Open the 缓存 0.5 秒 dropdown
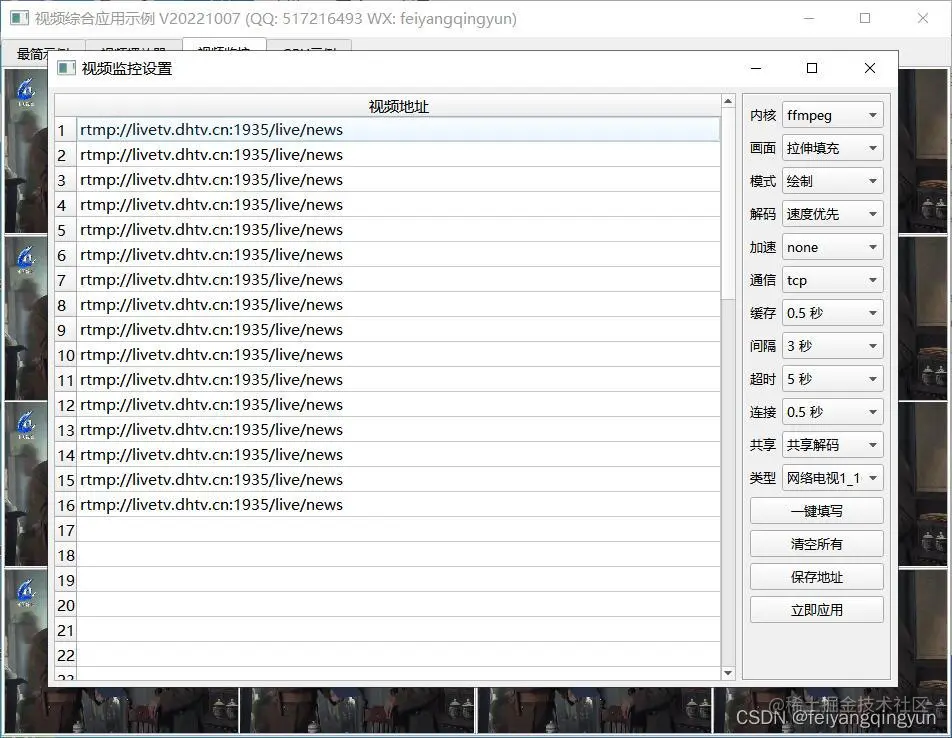This screenshot has height=738, width=952. click(x=832, y=313)
